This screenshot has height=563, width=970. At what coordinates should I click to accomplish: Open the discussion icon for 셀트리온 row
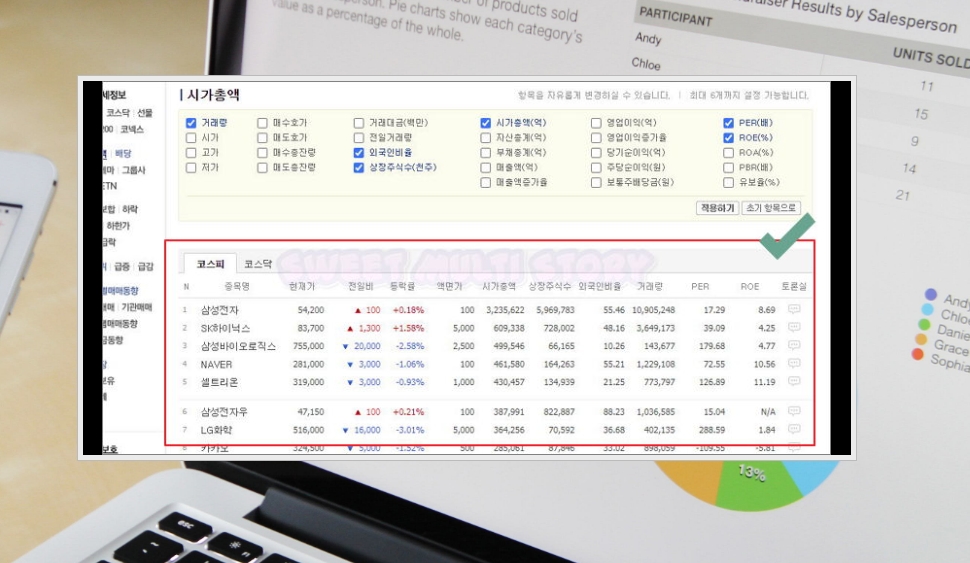(x=794, y=381)
